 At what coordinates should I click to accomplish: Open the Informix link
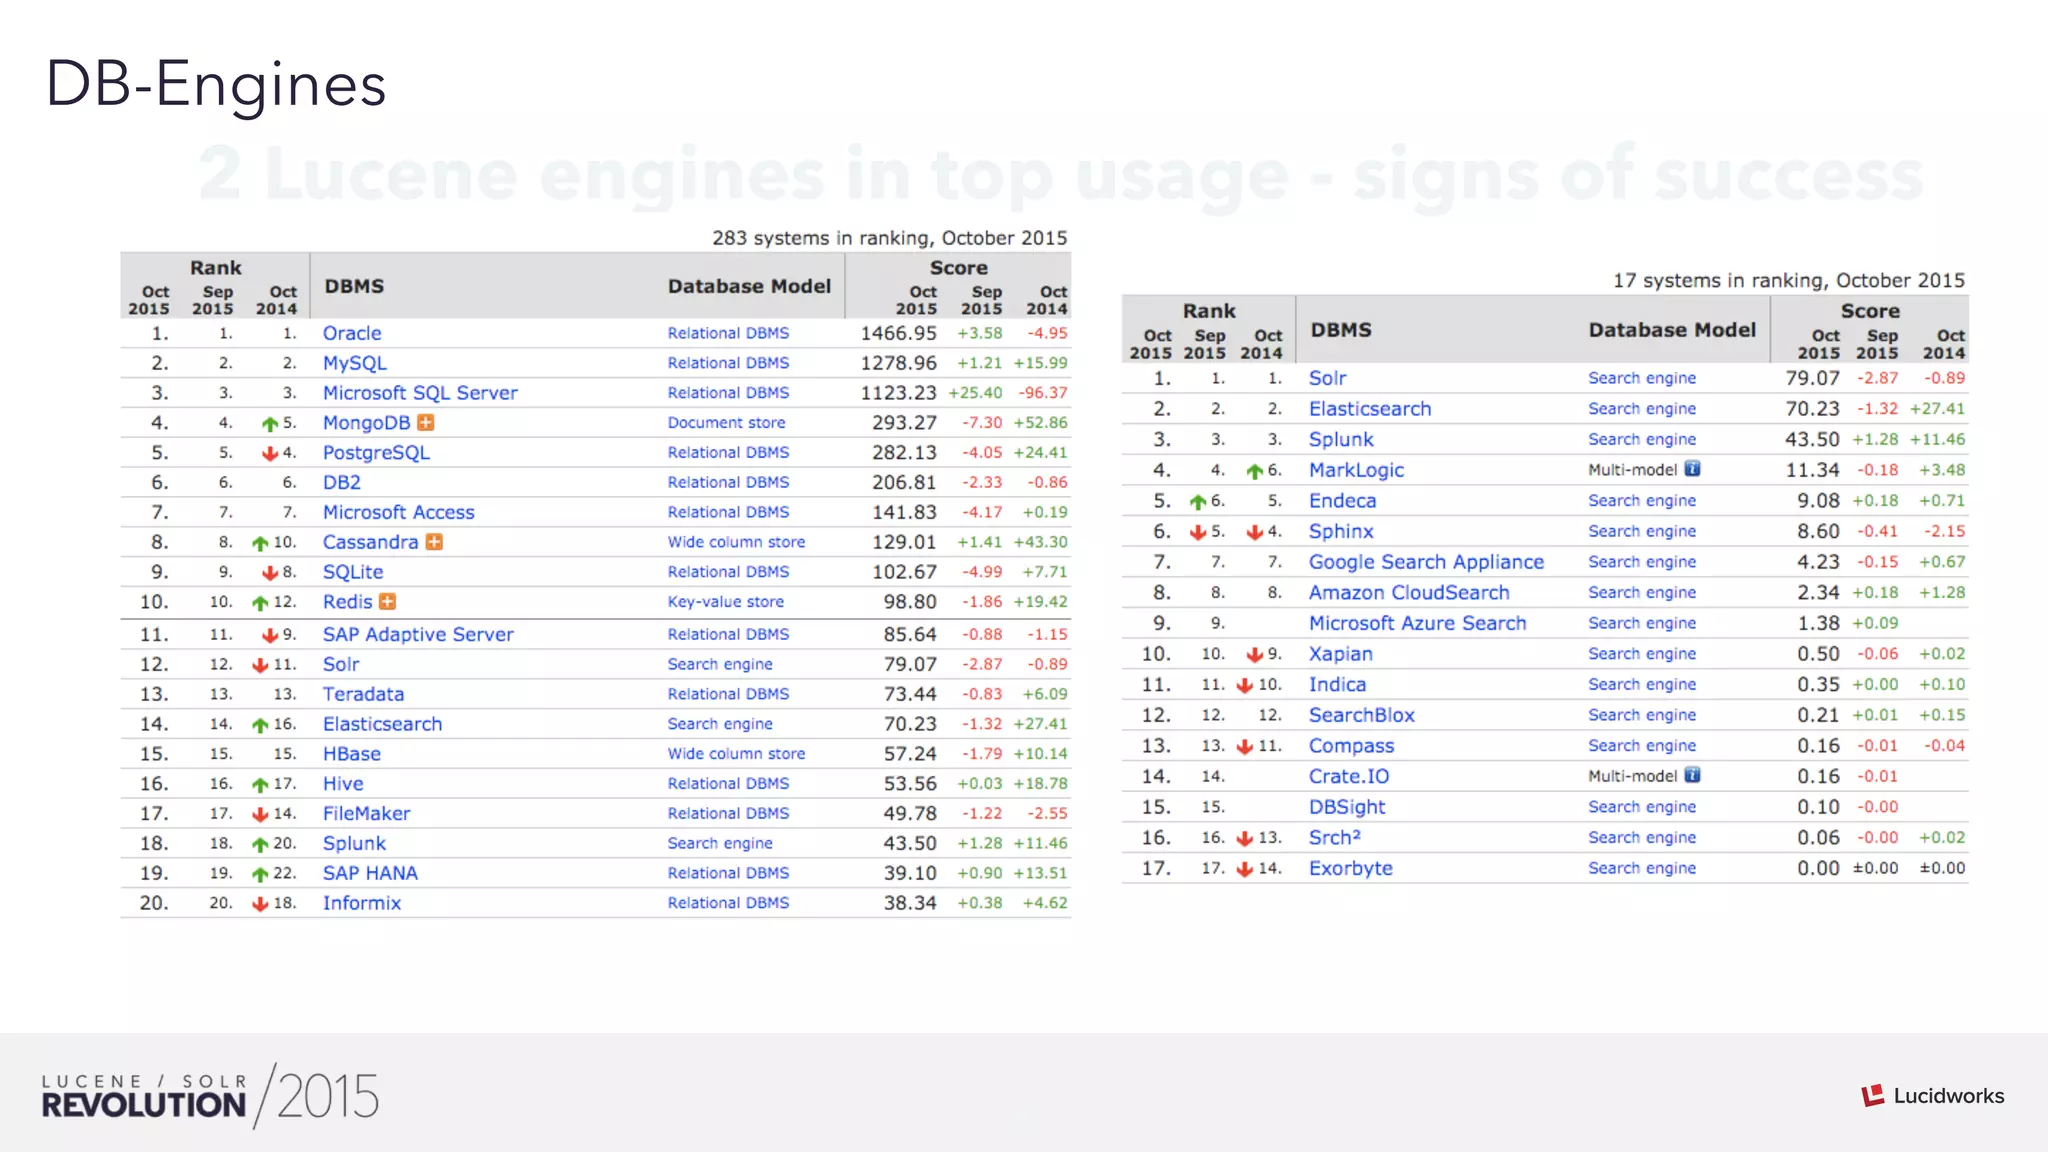(361, 903)
